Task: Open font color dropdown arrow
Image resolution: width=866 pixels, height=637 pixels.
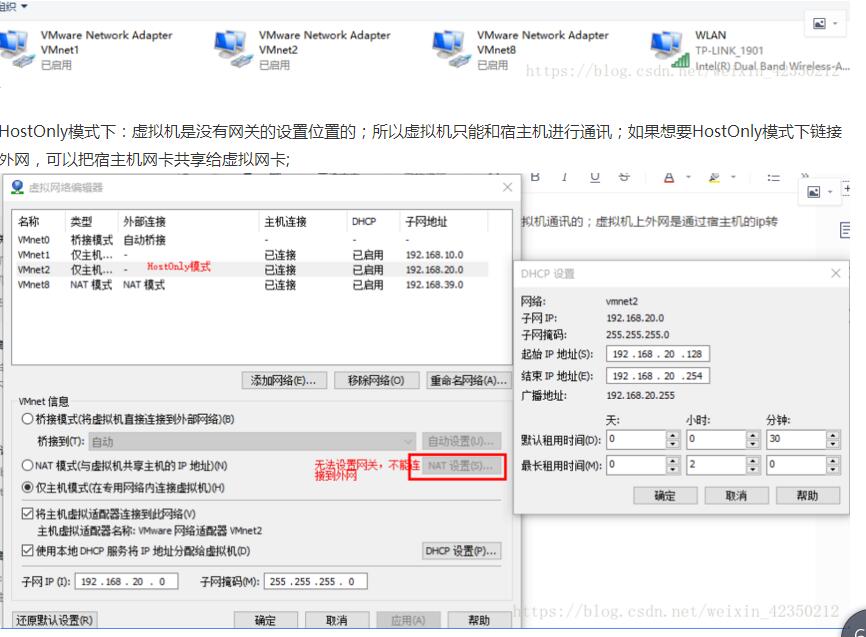Action: coord(688,177)
